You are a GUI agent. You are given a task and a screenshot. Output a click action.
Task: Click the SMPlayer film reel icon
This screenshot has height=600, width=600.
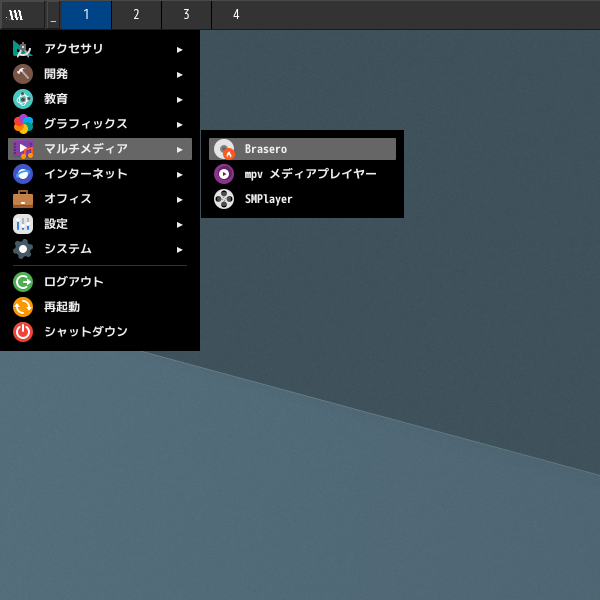pyautogui.click(x=224, y=199)
